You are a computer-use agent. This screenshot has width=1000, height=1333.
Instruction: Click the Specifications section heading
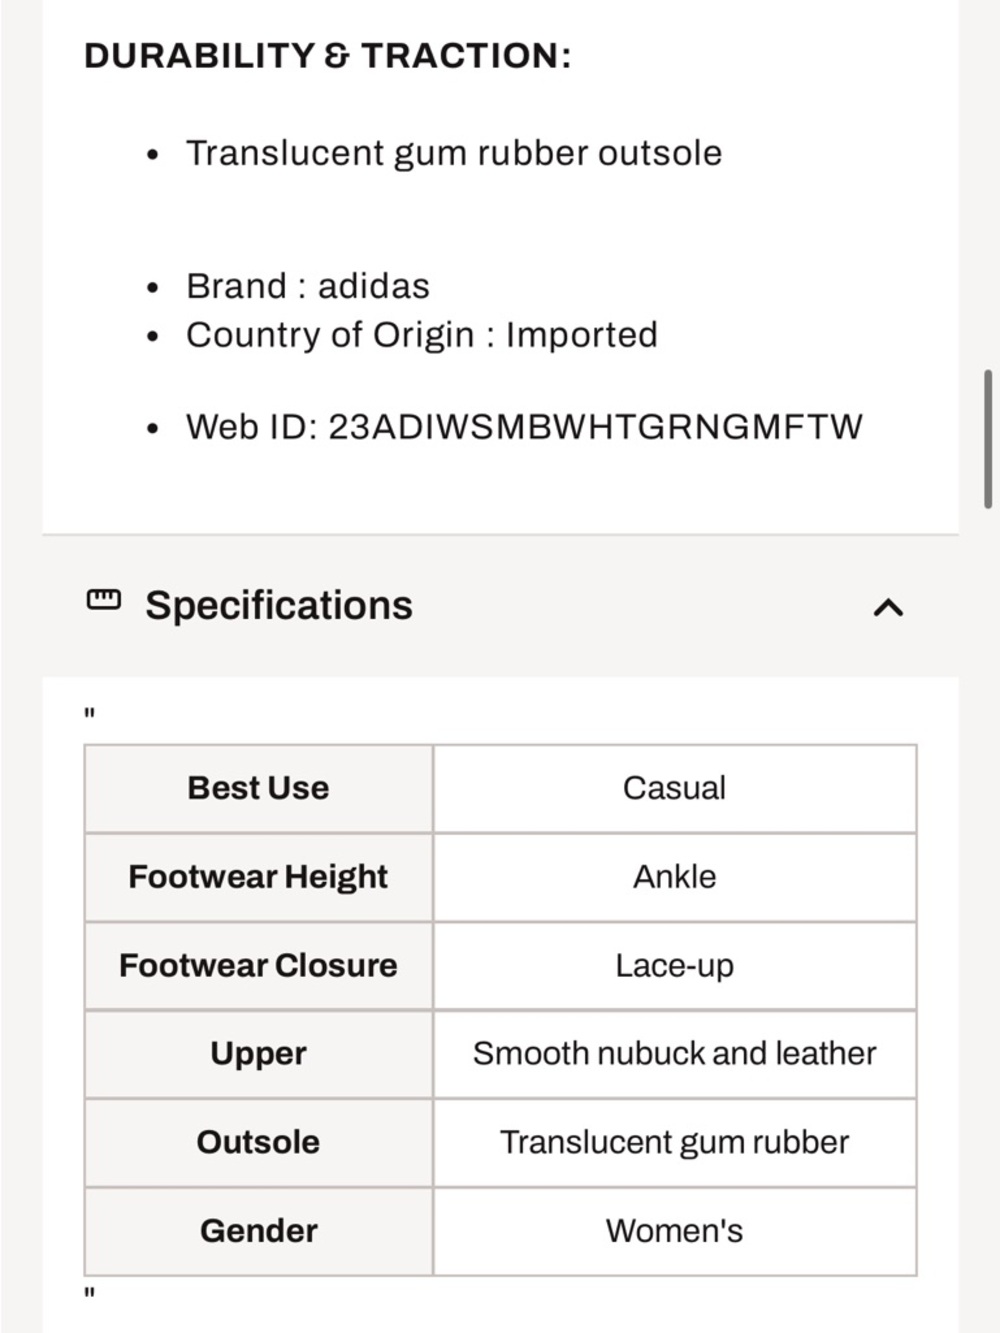279,606
